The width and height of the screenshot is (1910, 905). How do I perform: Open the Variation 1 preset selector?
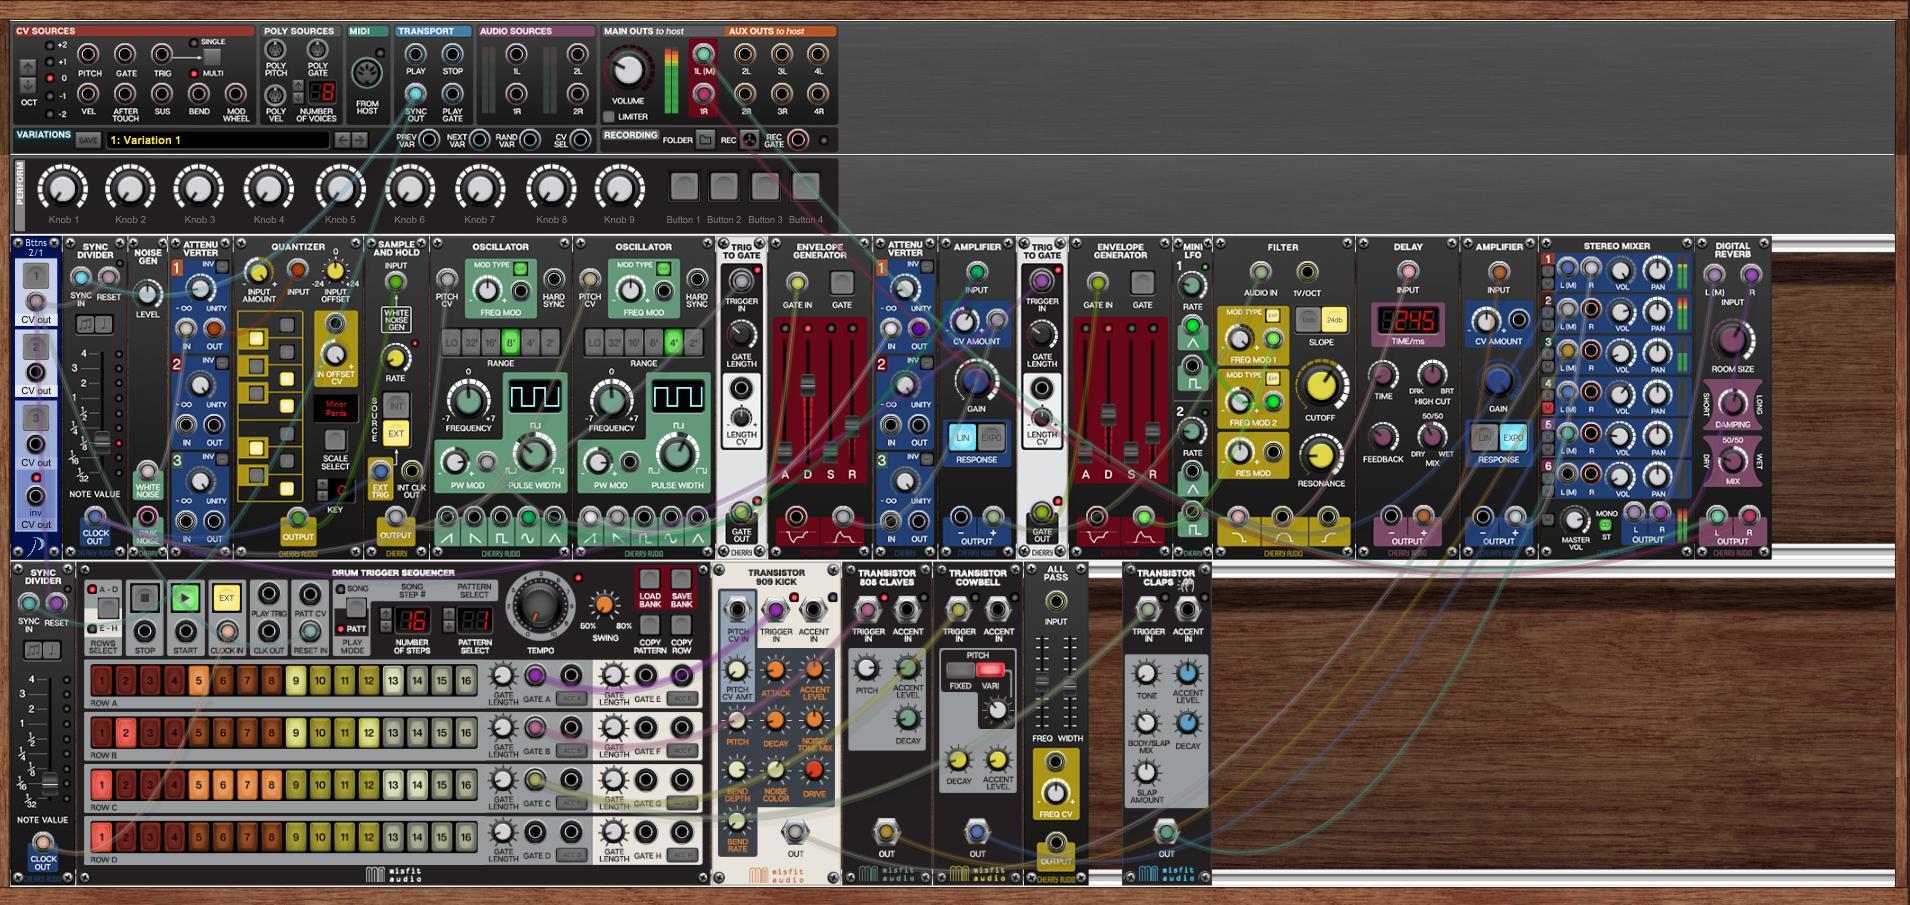click(x=216, y=140)
